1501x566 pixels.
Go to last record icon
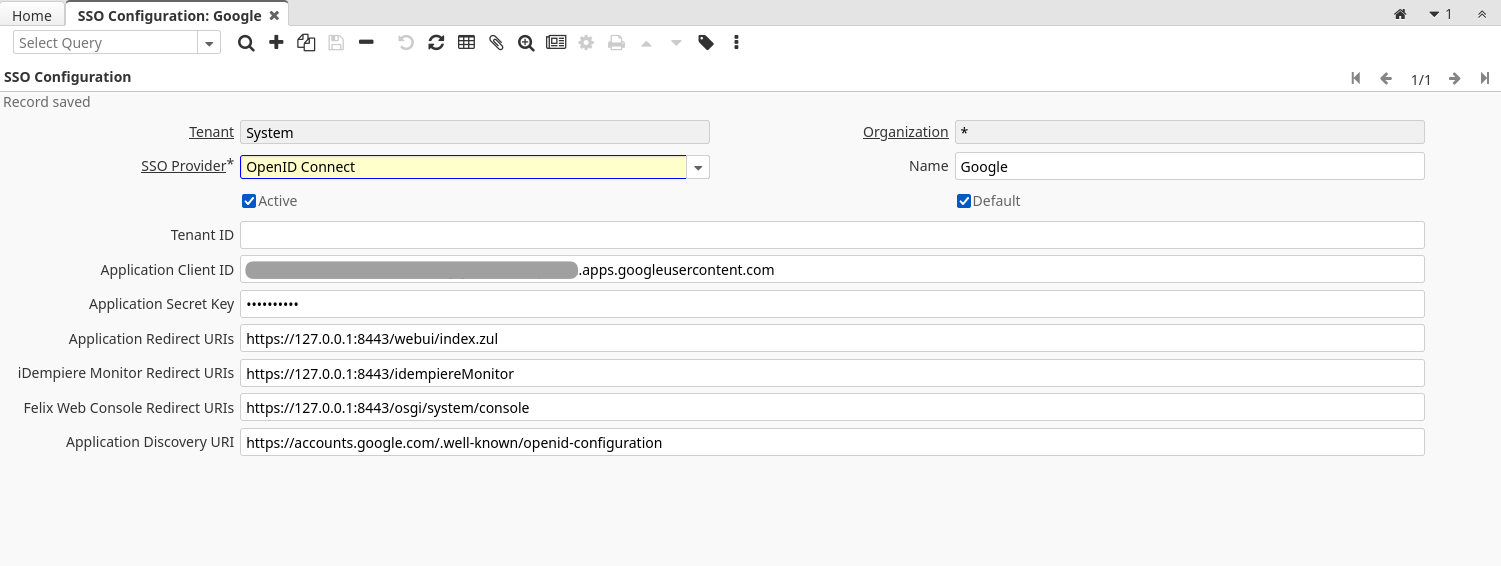pos(1485,78)
